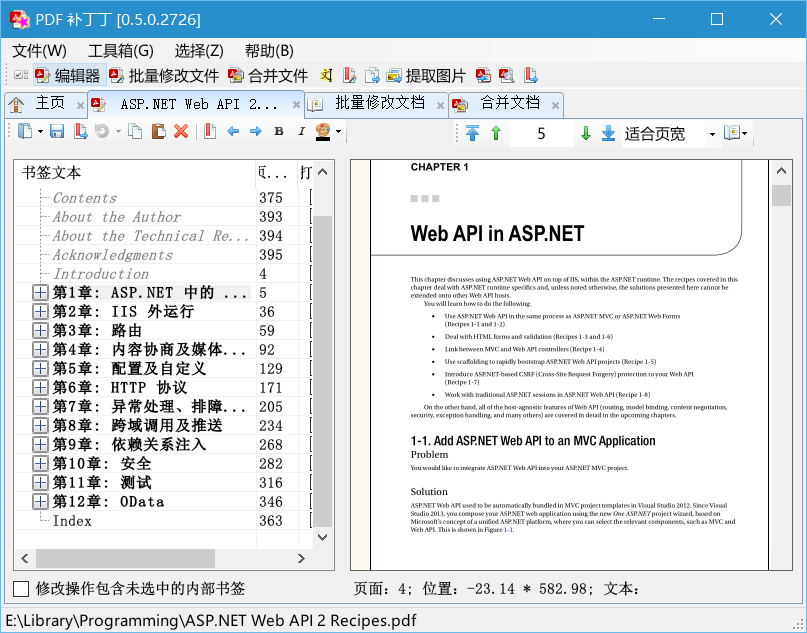Viewport: 807px width, 633px height.
Task: Click the bookmark list horizontal scrollbar thumb
Action: (x=125, y=558)
